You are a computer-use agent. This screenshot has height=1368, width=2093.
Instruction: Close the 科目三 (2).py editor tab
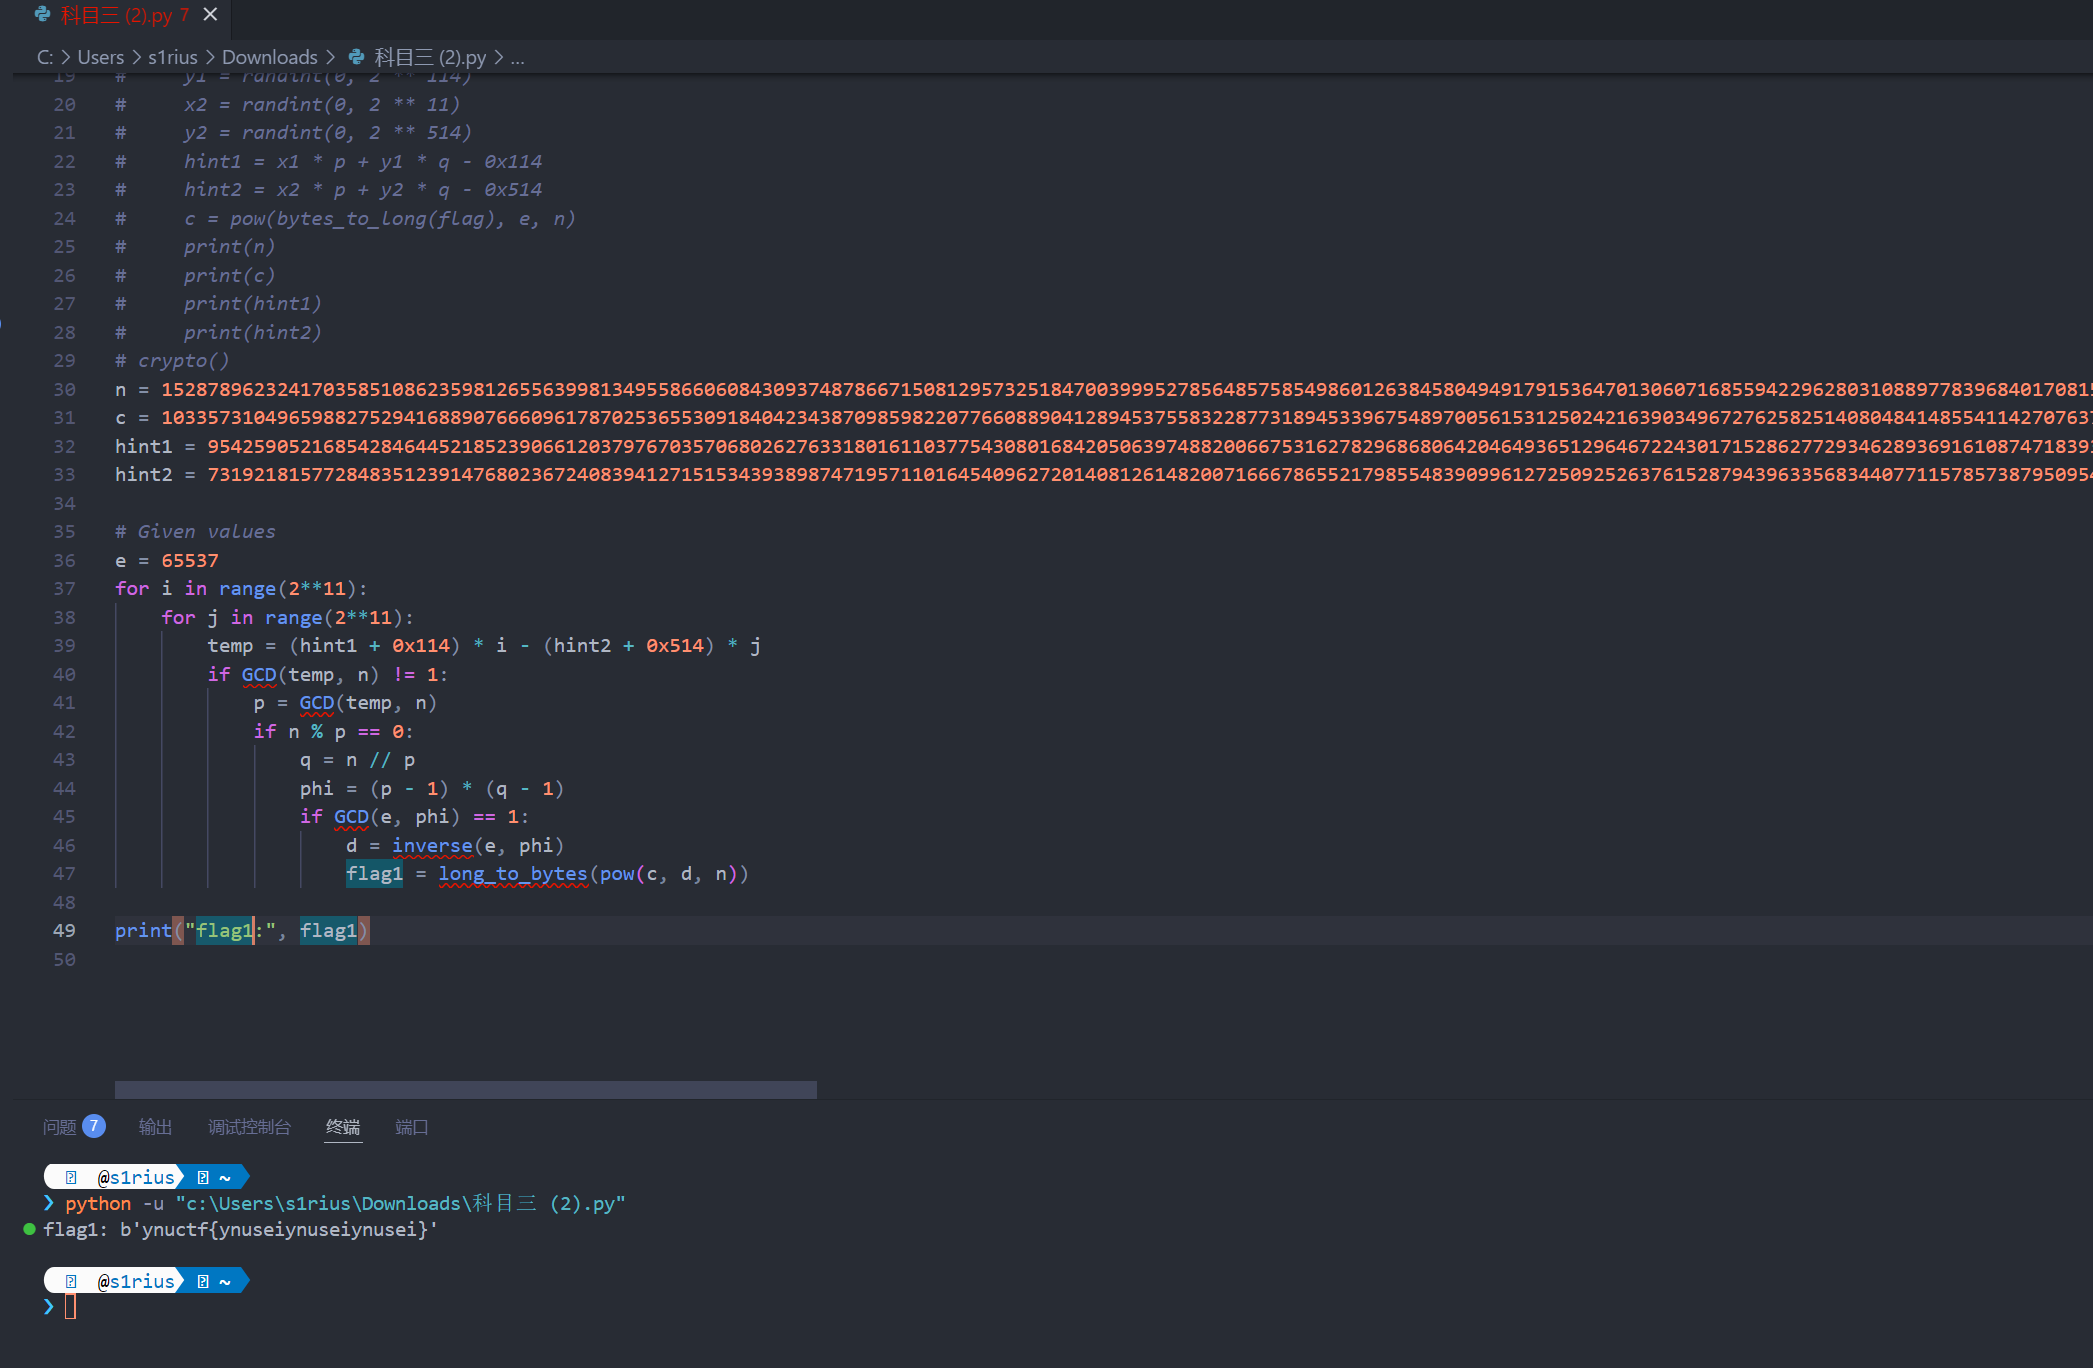click(210, 15)
